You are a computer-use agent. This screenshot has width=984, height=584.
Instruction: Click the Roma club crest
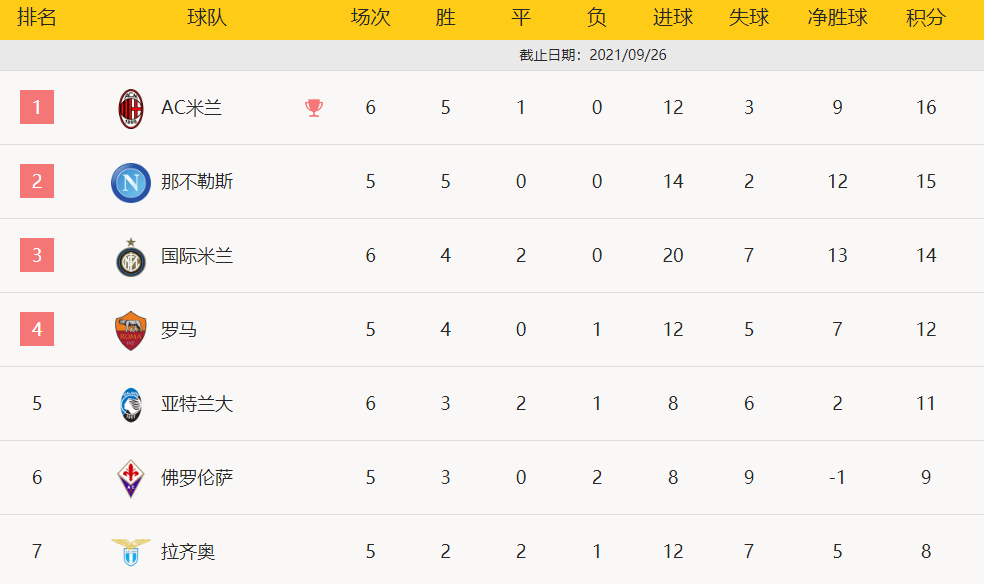[131, 330]
